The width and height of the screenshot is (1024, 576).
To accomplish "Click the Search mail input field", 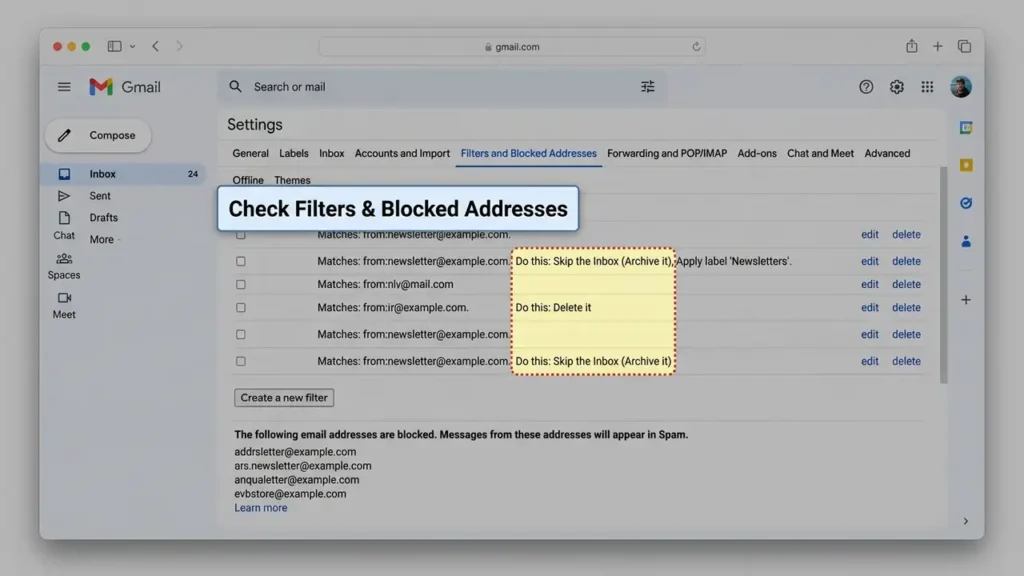I will [x=444, y=87].
